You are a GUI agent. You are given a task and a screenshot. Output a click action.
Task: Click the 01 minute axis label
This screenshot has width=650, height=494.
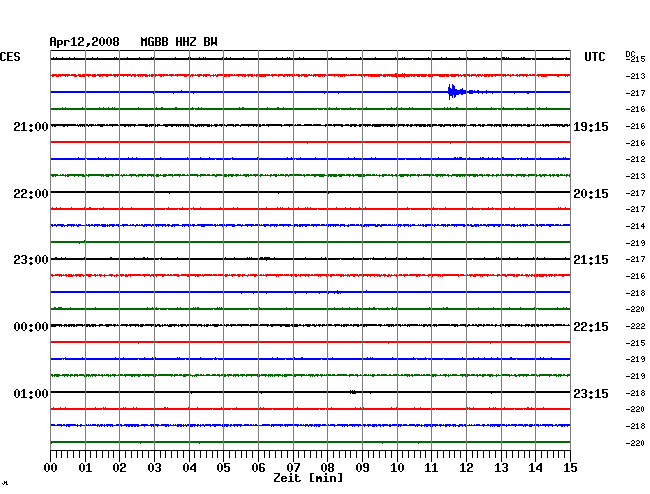[x=85, y=467]
